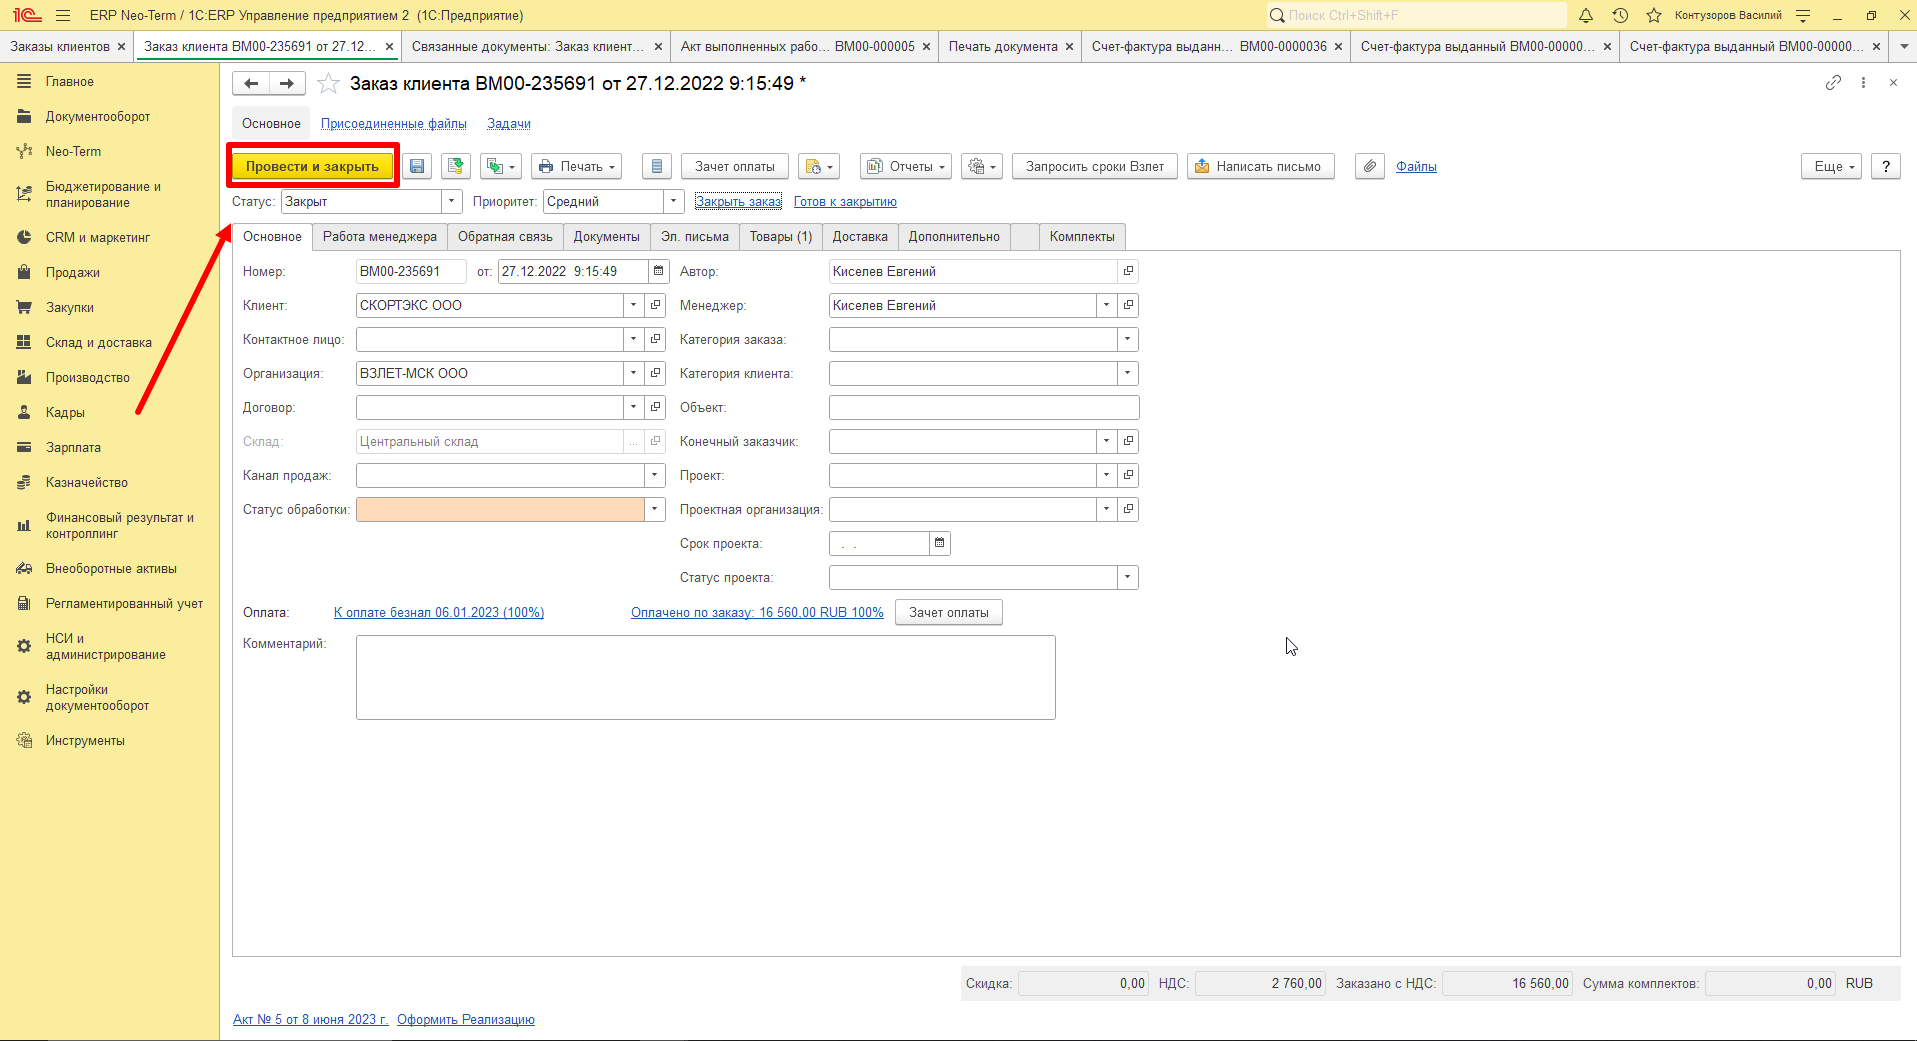Open the calendar for Срок проекта
Viewport: 1917px width, 1041px height.
(x=940, y=543)
